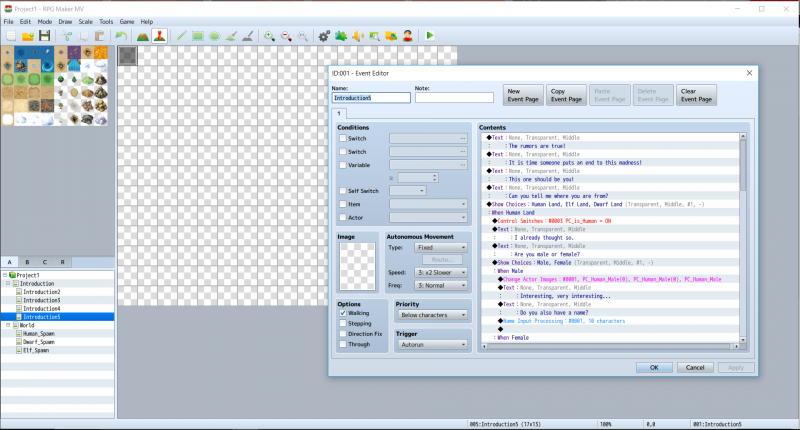Select the Shadow Pen tool

pos(248,36)
